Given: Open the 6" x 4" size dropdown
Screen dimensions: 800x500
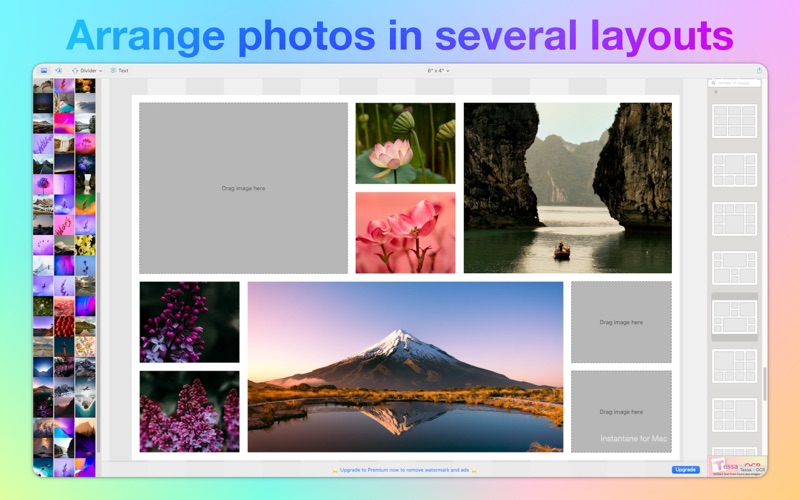Looking at the screenshot, I should click(x=438, y=70).
